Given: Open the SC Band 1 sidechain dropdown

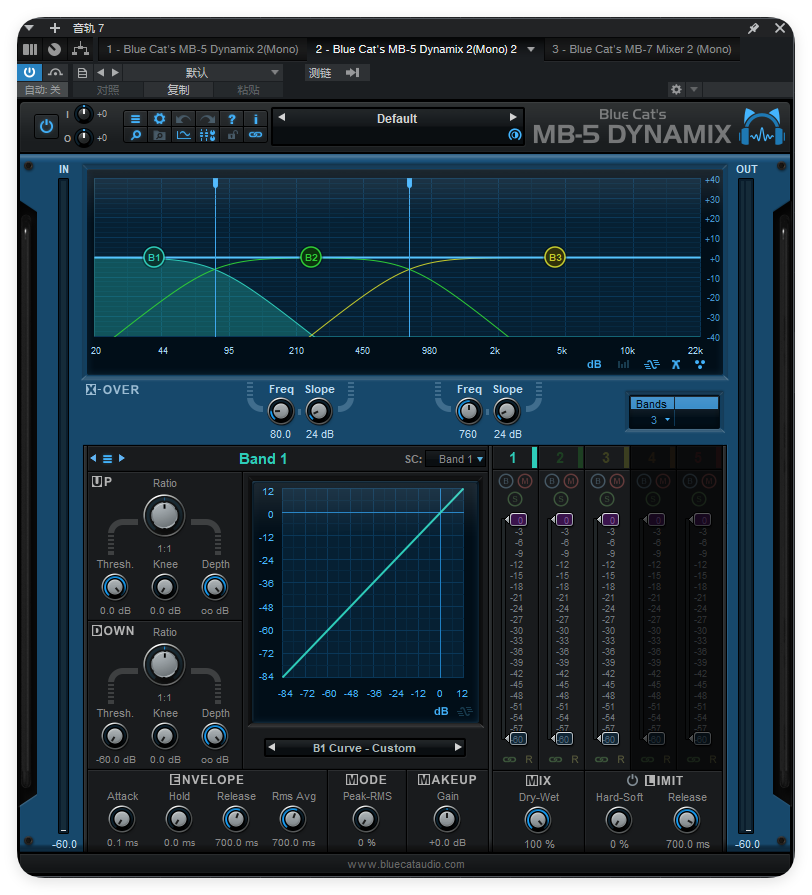Looking at the screenshot, I should point(455,459).
